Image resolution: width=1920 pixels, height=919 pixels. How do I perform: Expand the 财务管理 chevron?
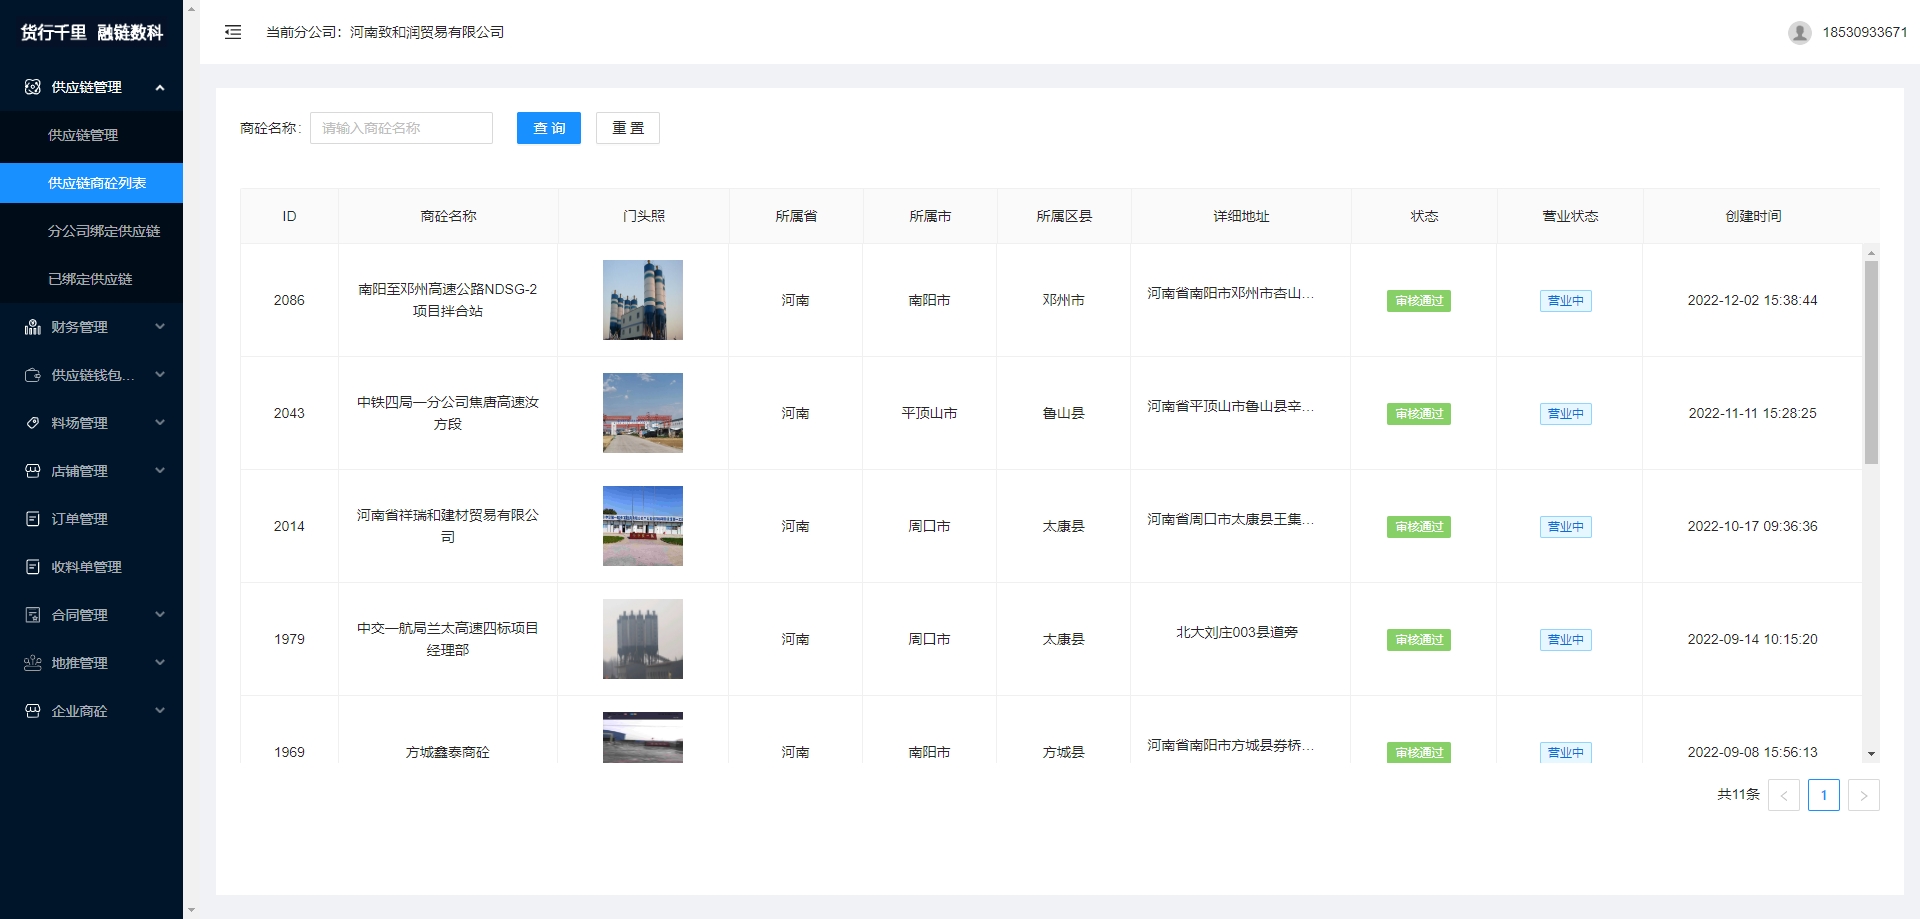(160, 327)
